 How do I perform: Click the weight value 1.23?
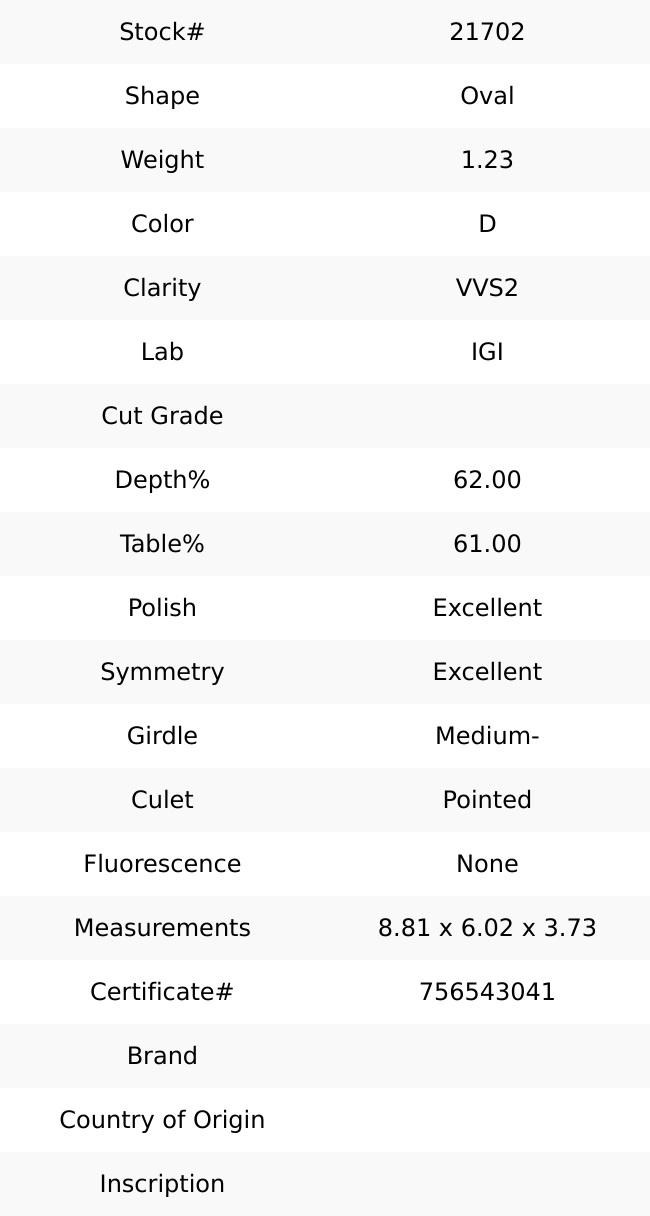(487, 160)
